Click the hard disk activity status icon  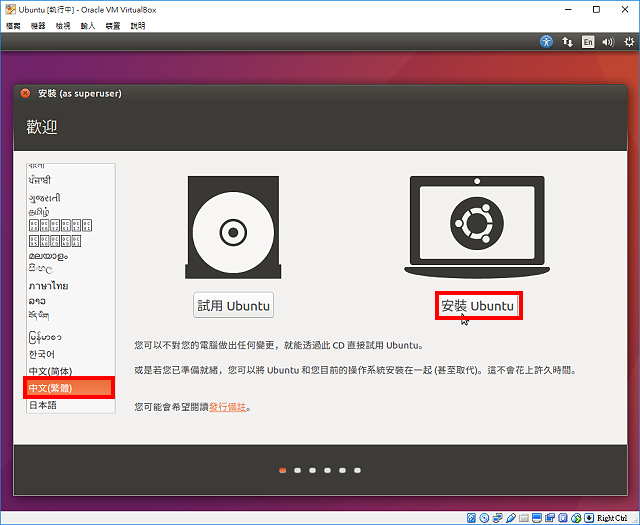[x=471, y=518]
